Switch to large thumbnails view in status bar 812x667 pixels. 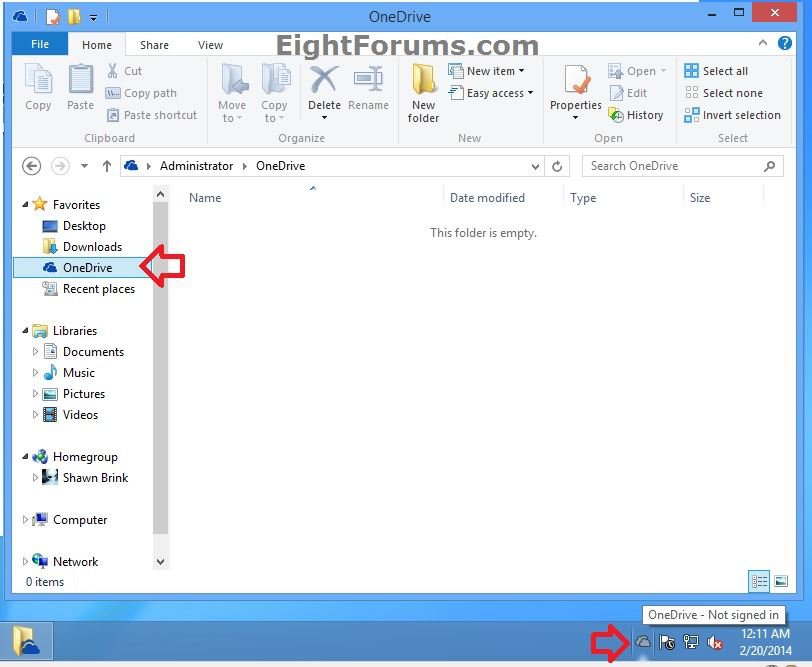coord(781,582)
